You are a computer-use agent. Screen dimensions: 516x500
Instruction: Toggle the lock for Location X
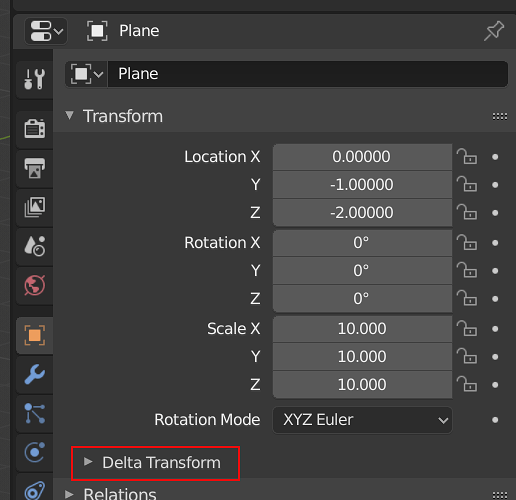[x=467, y=157]
